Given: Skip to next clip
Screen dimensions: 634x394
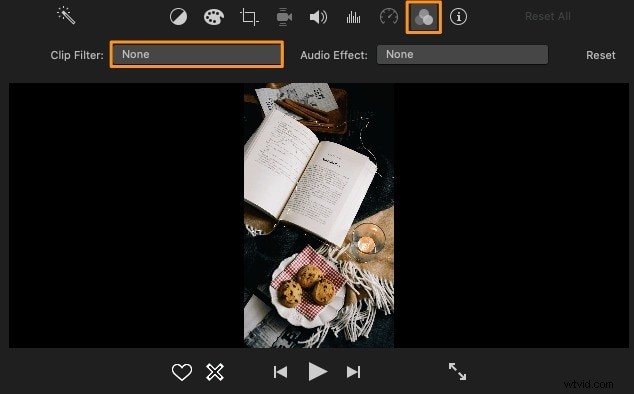Looking at the screenshot, I should point(353,372).
